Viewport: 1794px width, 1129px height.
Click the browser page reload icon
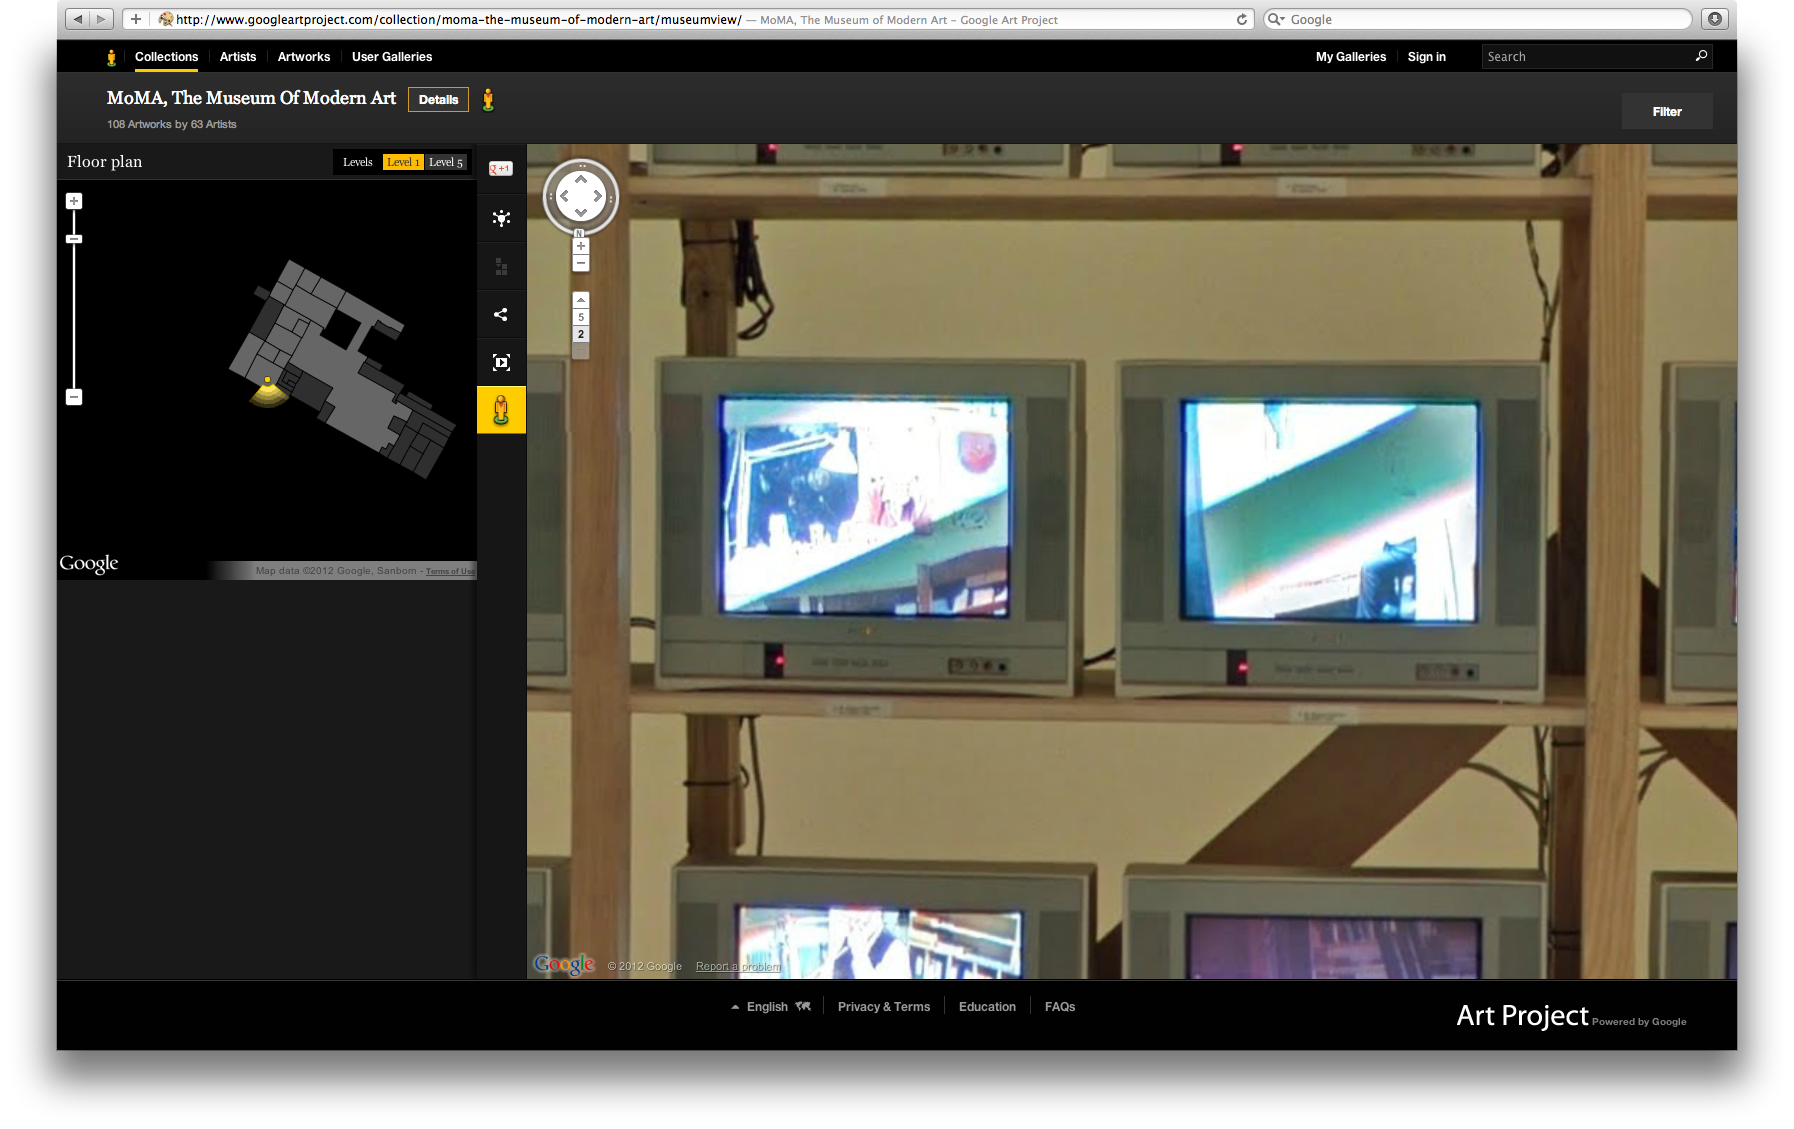tap(1242, 19)
